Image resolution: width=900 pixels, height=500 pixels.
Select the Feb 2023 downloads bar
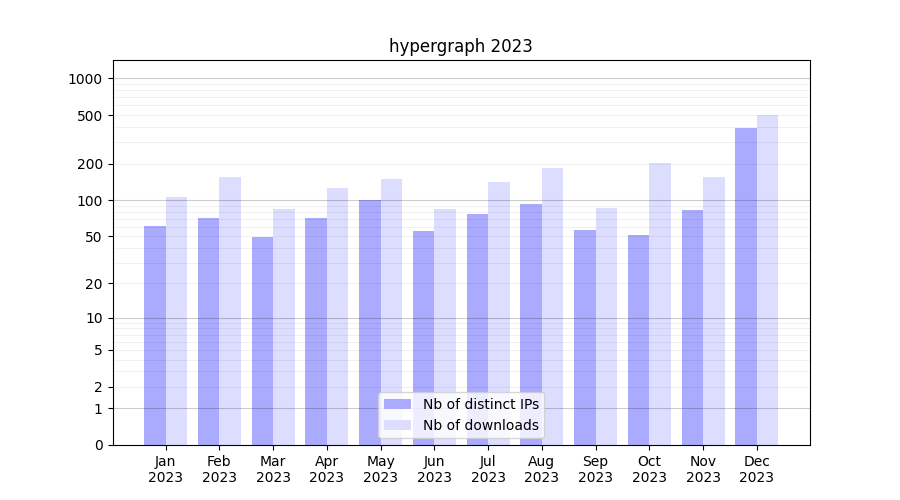pos(230,311)
